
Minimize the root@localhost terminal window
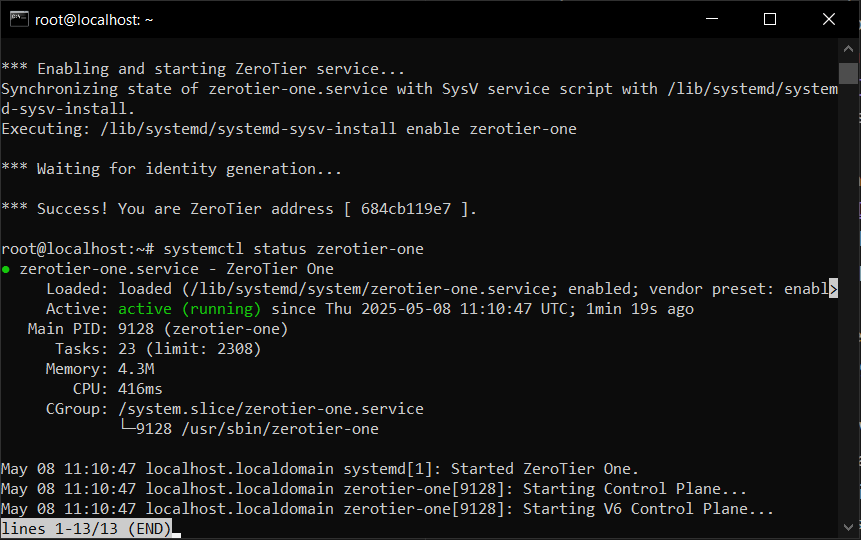(x=712, y=19)
